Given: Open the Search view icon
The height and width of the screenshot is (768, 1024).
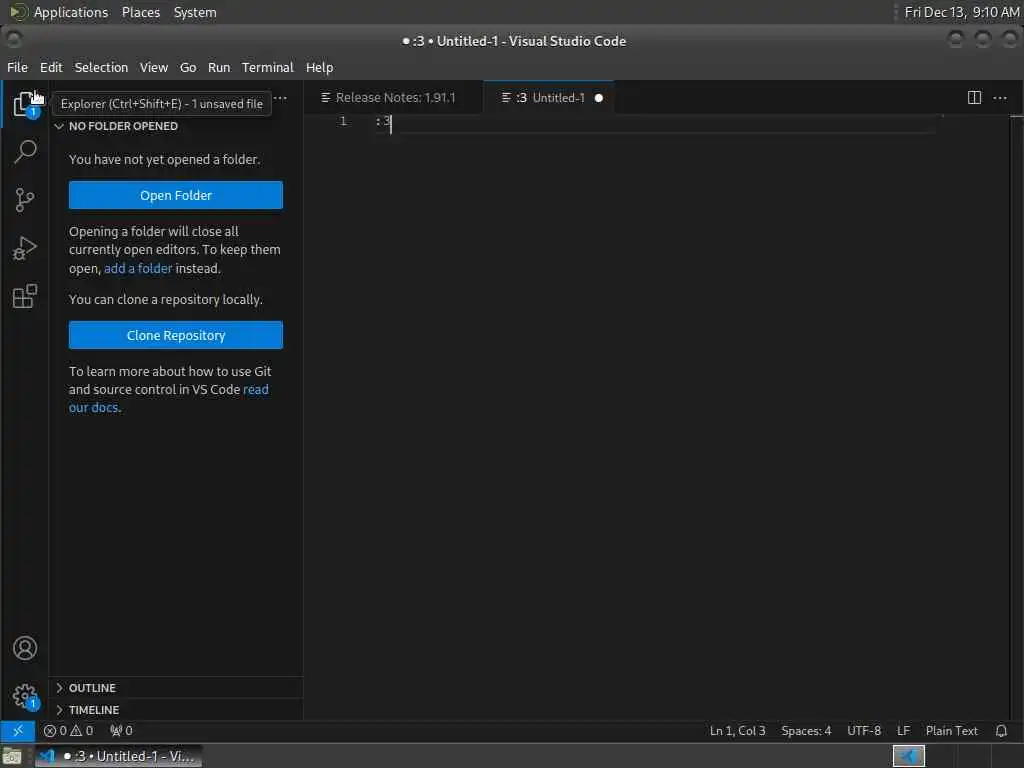Looking at the screenshot, I should tap(25, 152).
